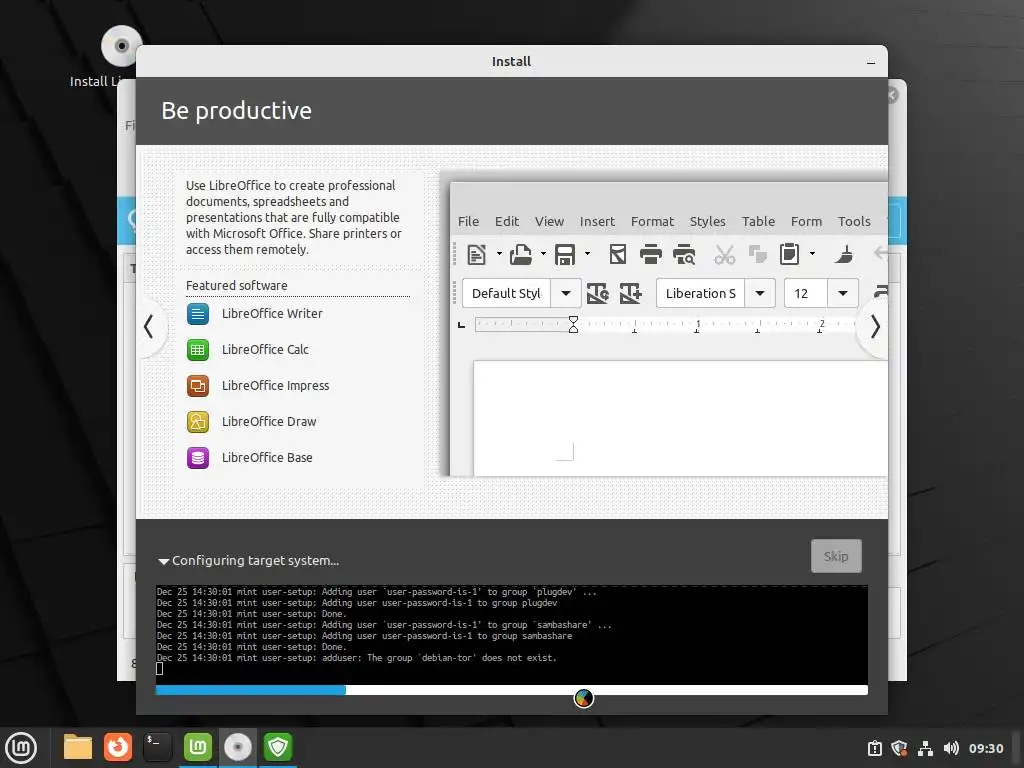The height and width of the screenshot is (768, 1024).
Task: Click the LibreOffice Impress icon
Action: 198,386
